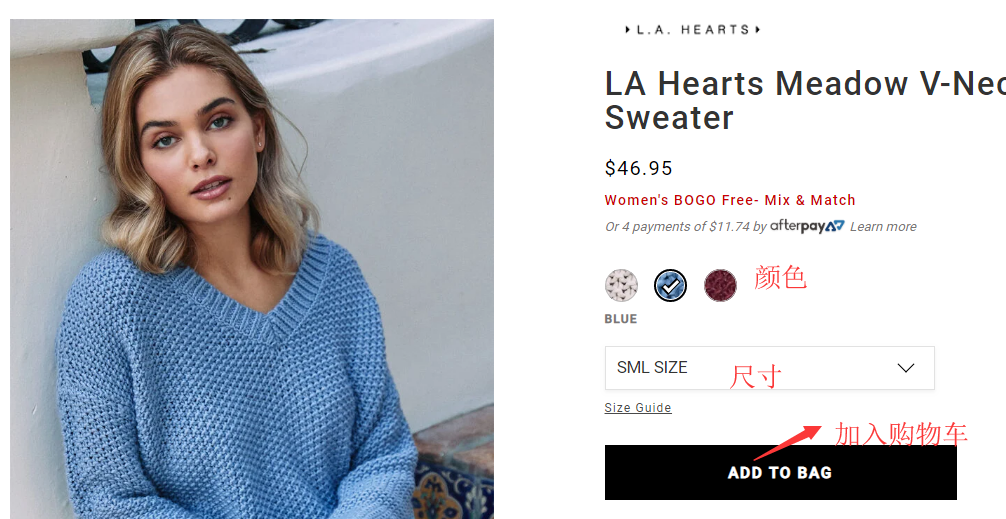
Task: Open the L.A. Hearts brand logo
Action: tap(693, 30)
